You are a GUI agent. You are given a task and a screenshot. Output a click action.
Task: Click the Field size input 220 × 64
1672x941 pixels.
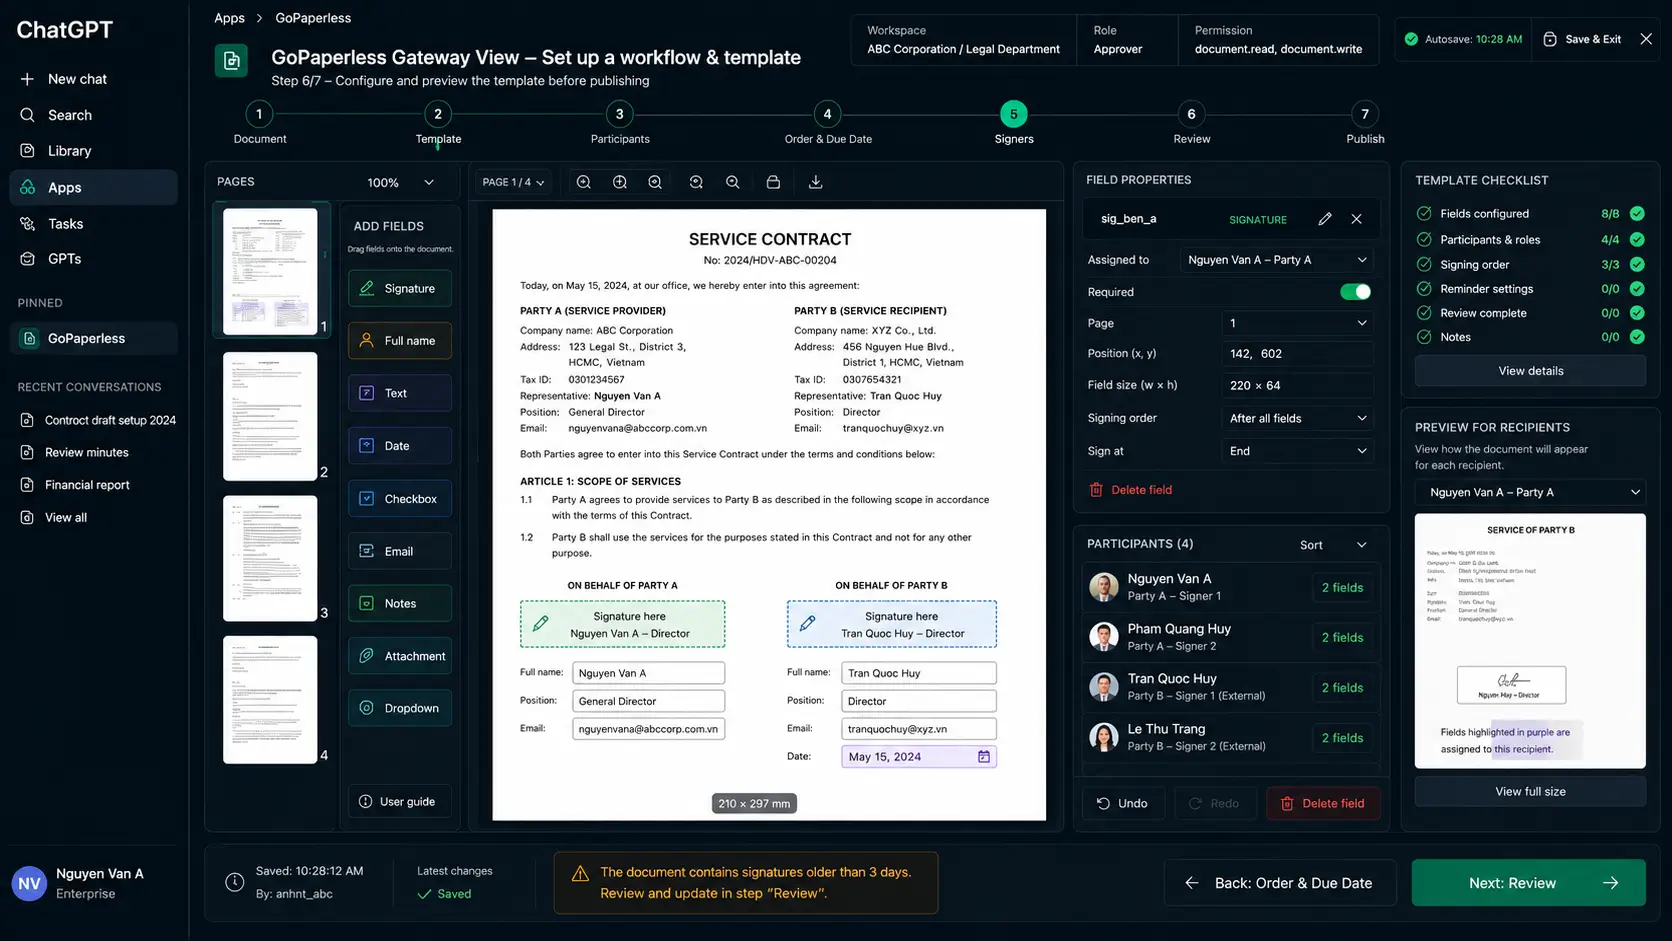click(x=1298, y=385)
